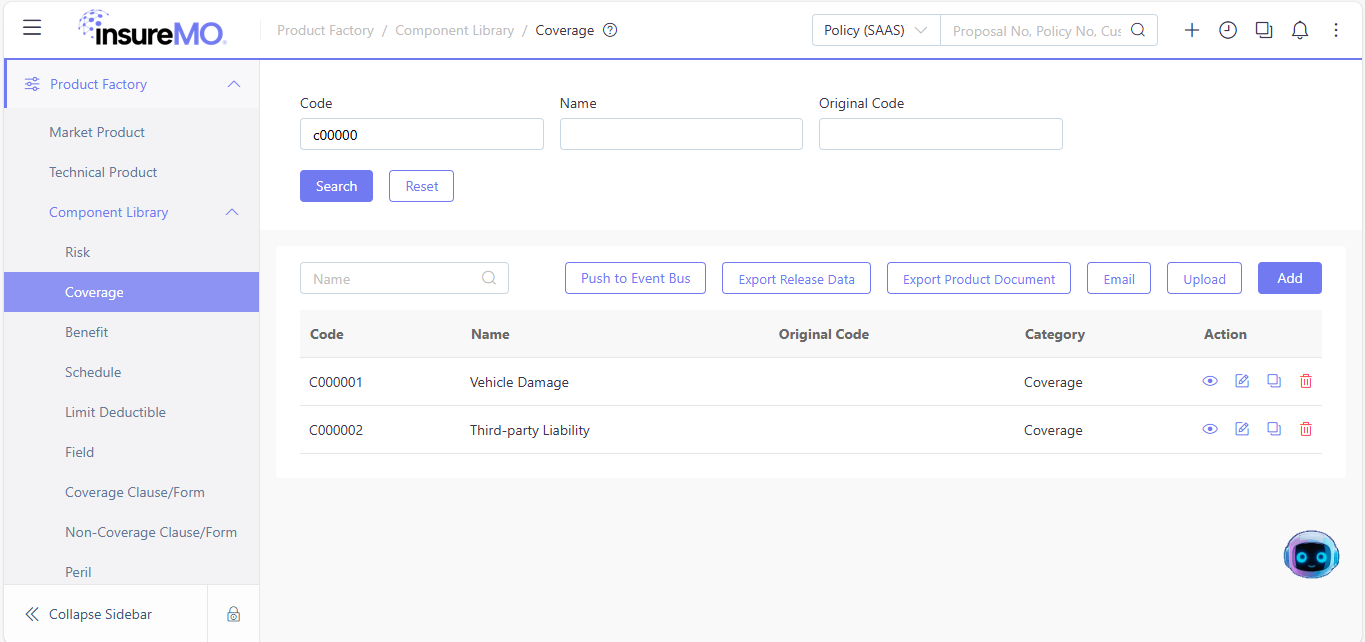This screenshot has height=642, width=1365.
Task: Go to Product Factory breadcrumb
Action: (x=325, y=30)
